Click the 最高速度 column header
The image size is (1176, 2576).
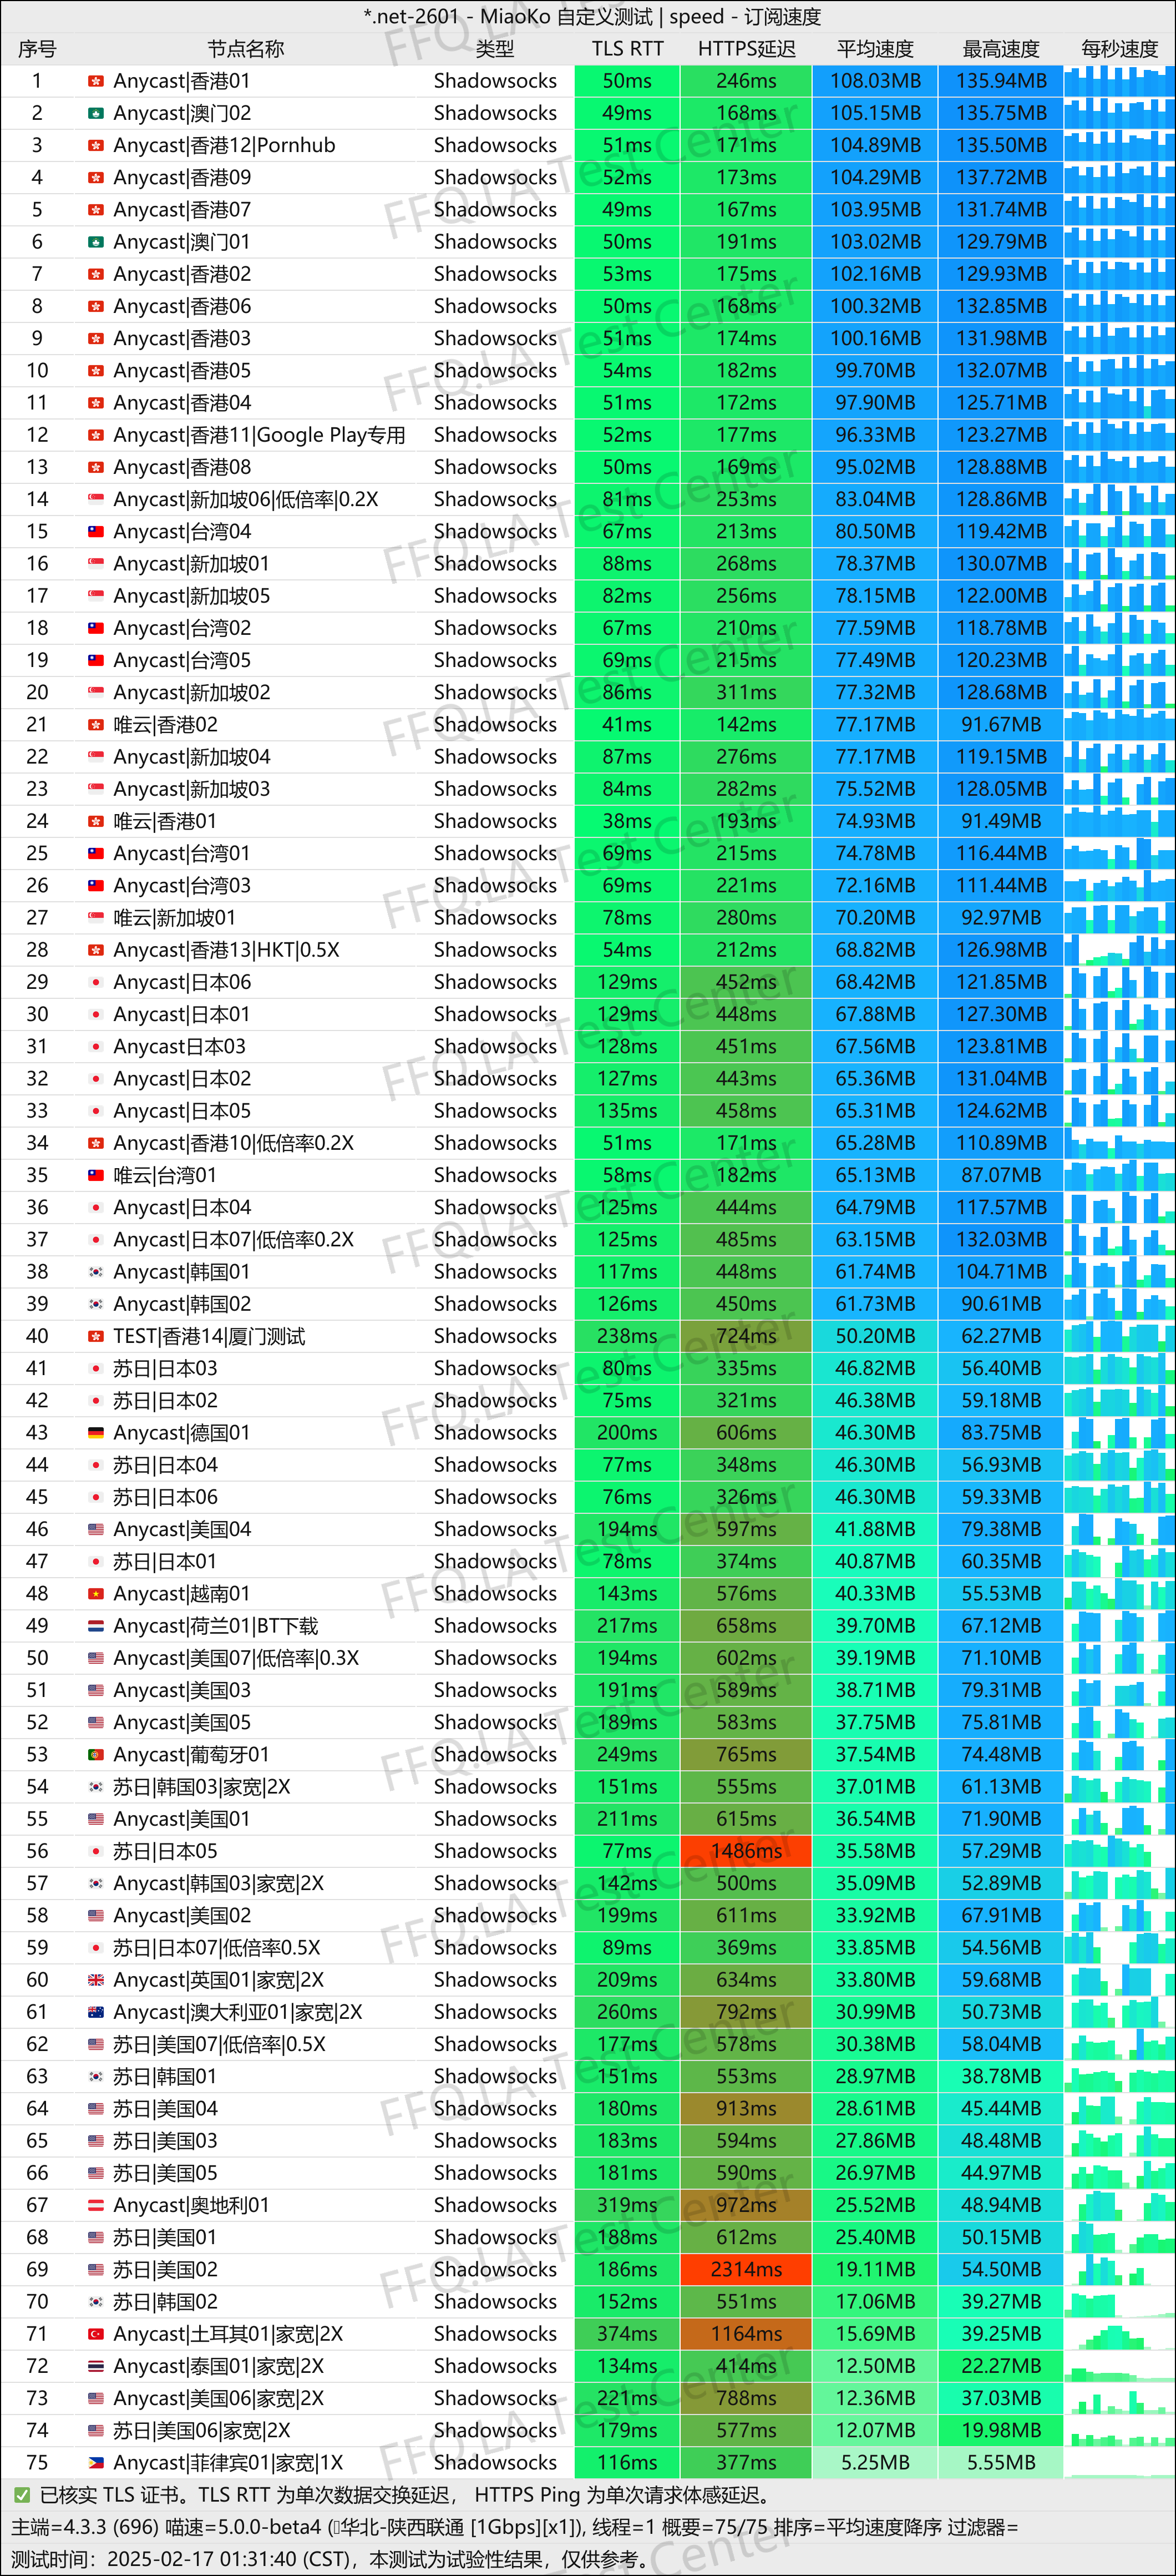point(1001,49)
